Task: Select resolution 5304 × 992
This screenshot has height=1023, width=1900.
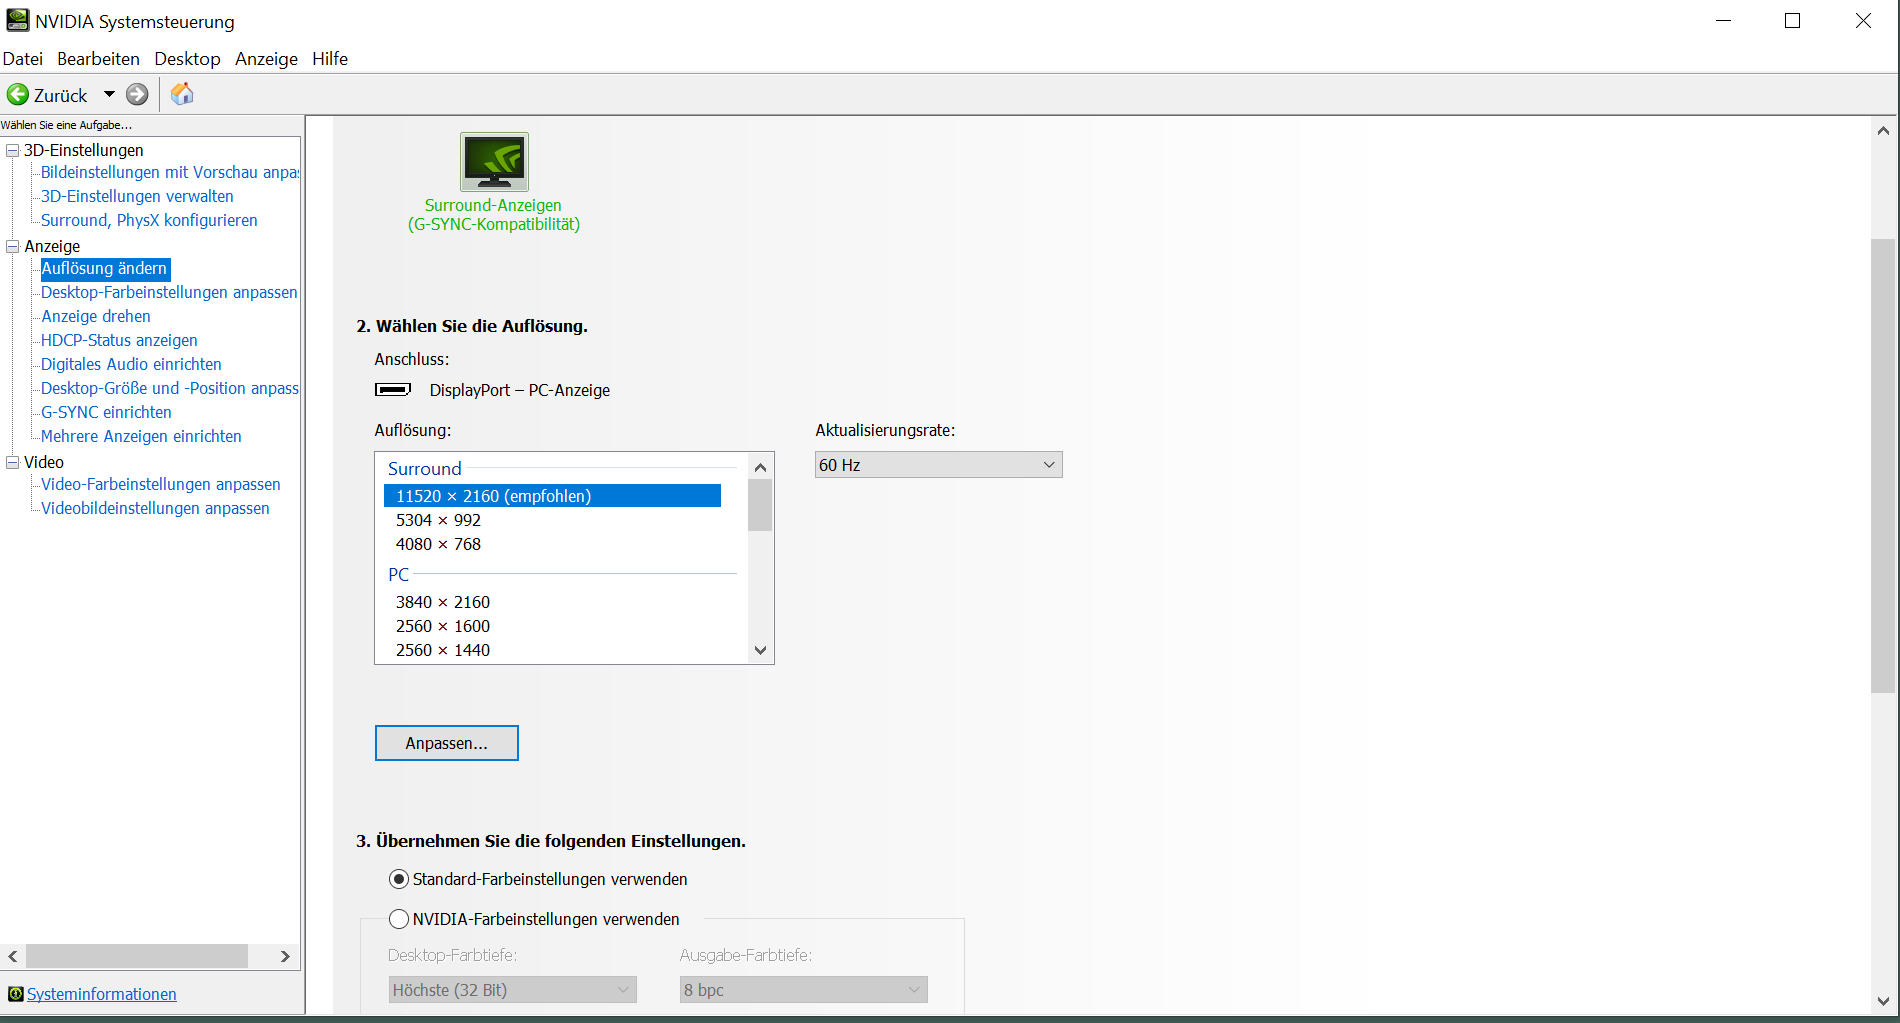Action: click(552, 520)
